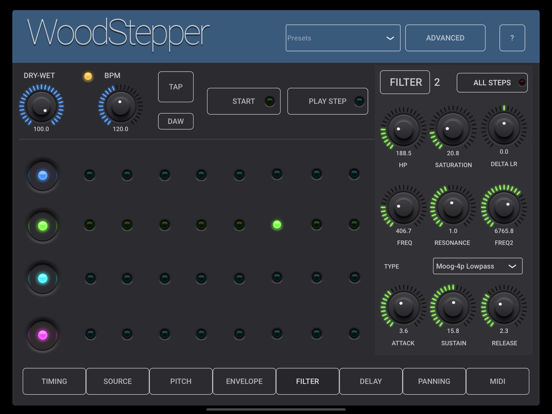Toggle step 4 in the blue row
This screenshot has height=414, width=552.
[x=201, y=175]
